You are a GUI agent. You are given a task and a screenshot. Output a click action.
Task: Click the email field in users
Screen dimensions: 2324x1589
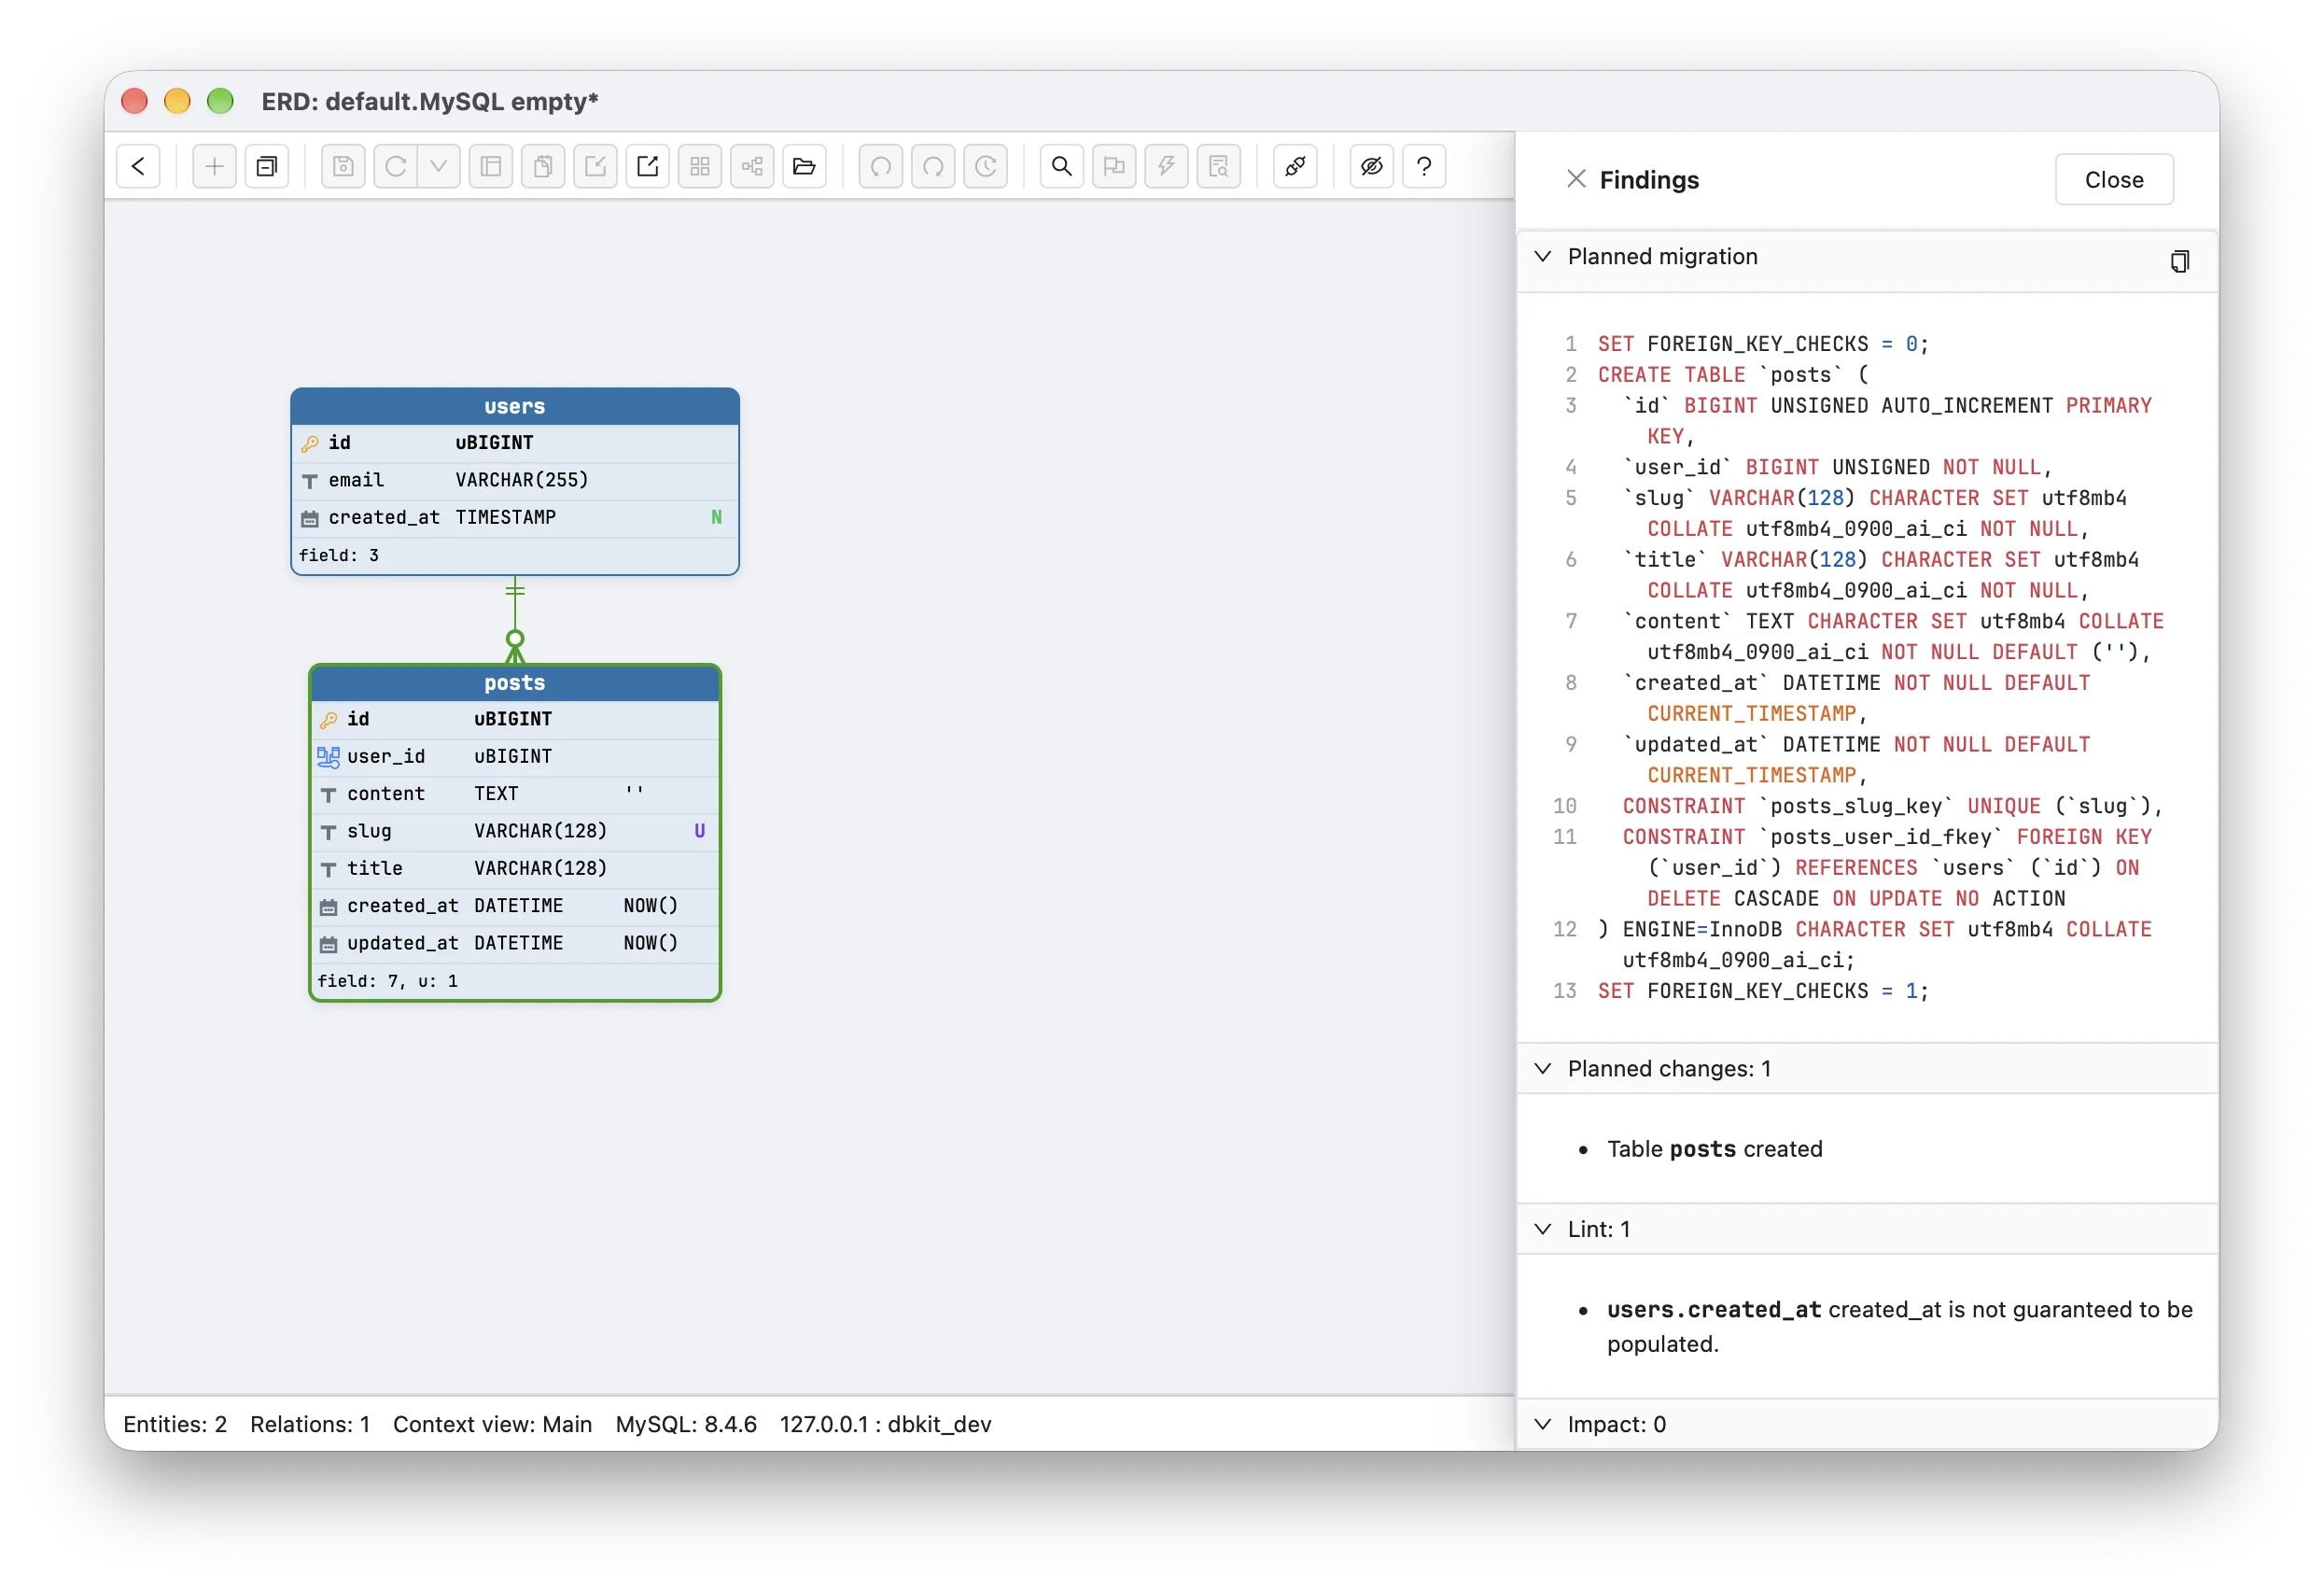pos(515,481)
